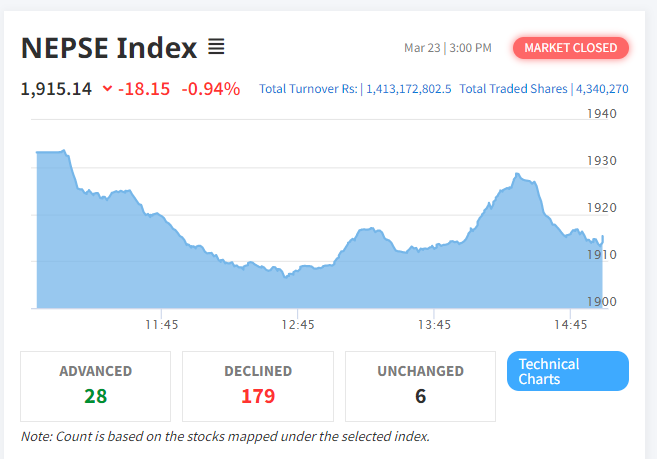Select the ADVANCED 28 card
657x459 pixels.
[x=96, y=386]
